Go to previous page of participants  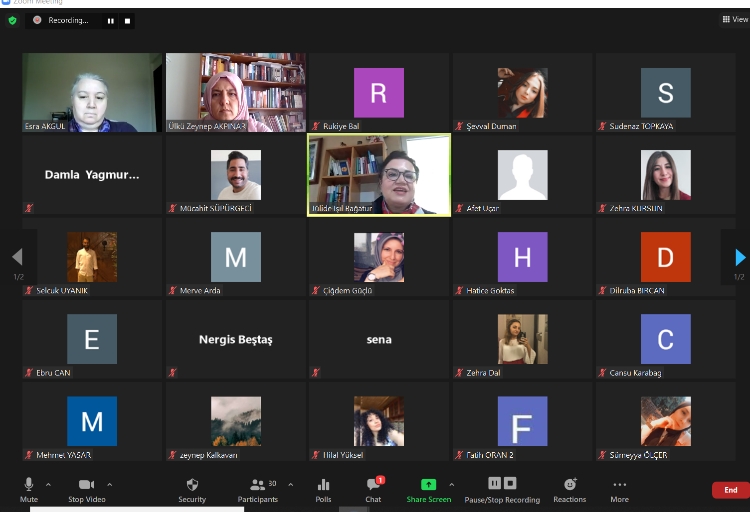(x=17, y=256)
